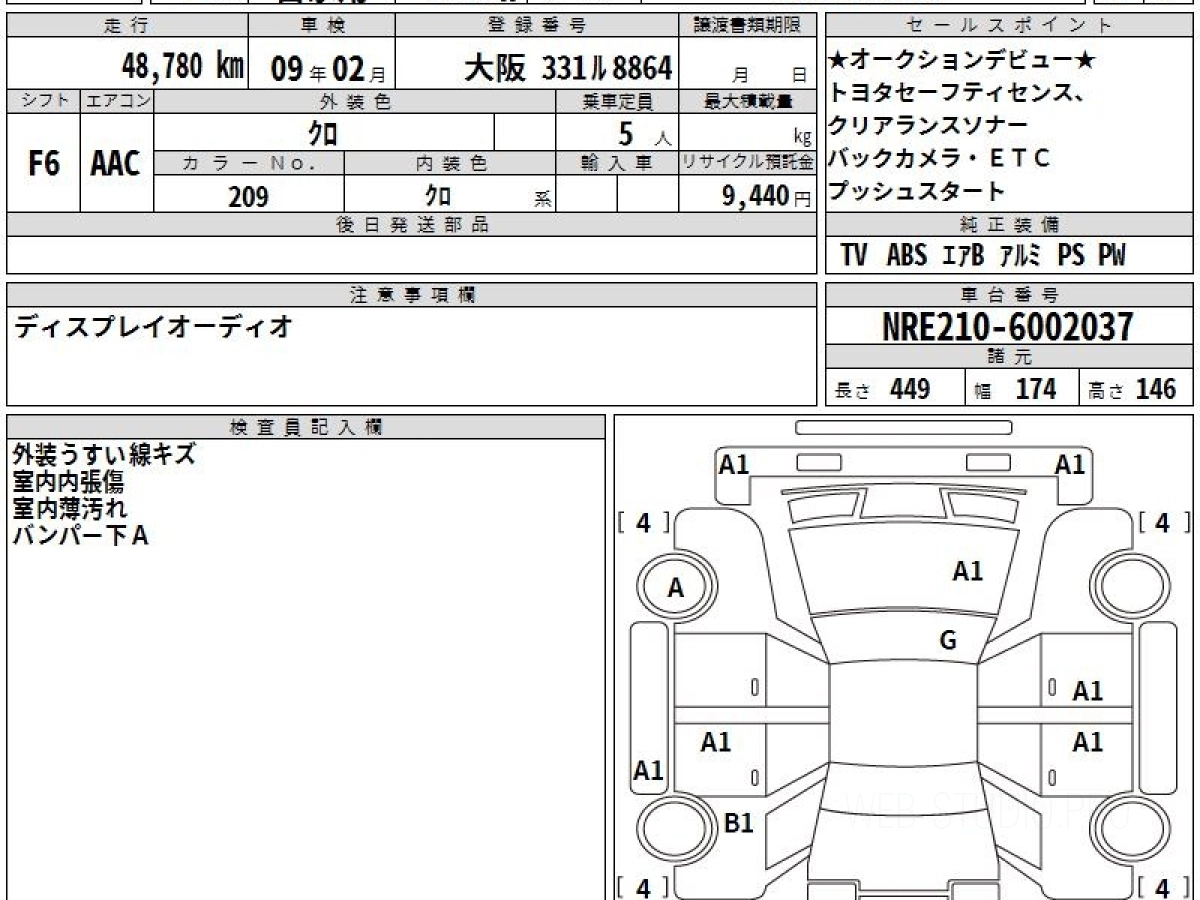
Task: Select the 09年02月 inspection date
Action: (x=328, y=68)
